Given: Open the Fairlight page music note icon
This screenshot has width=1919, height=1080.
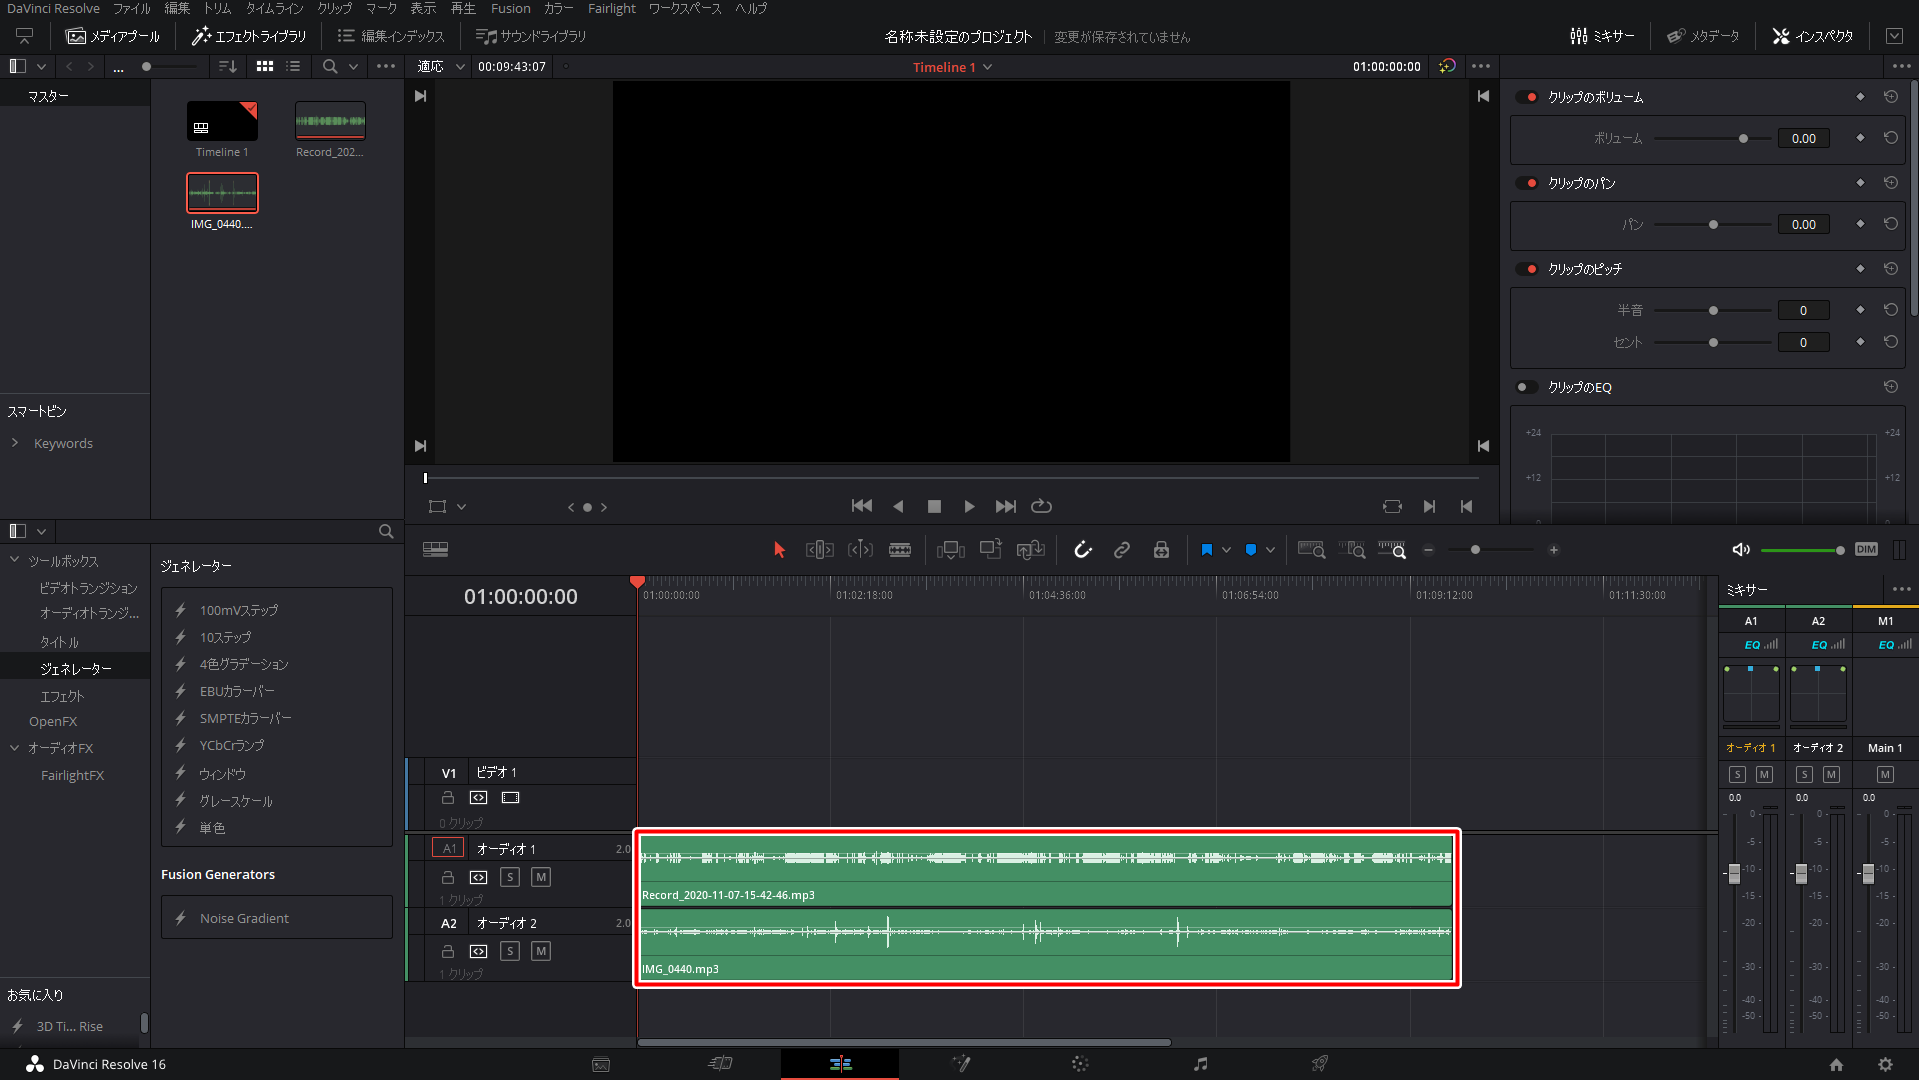Looking at the screenshot, I should click(1200, 1064).
